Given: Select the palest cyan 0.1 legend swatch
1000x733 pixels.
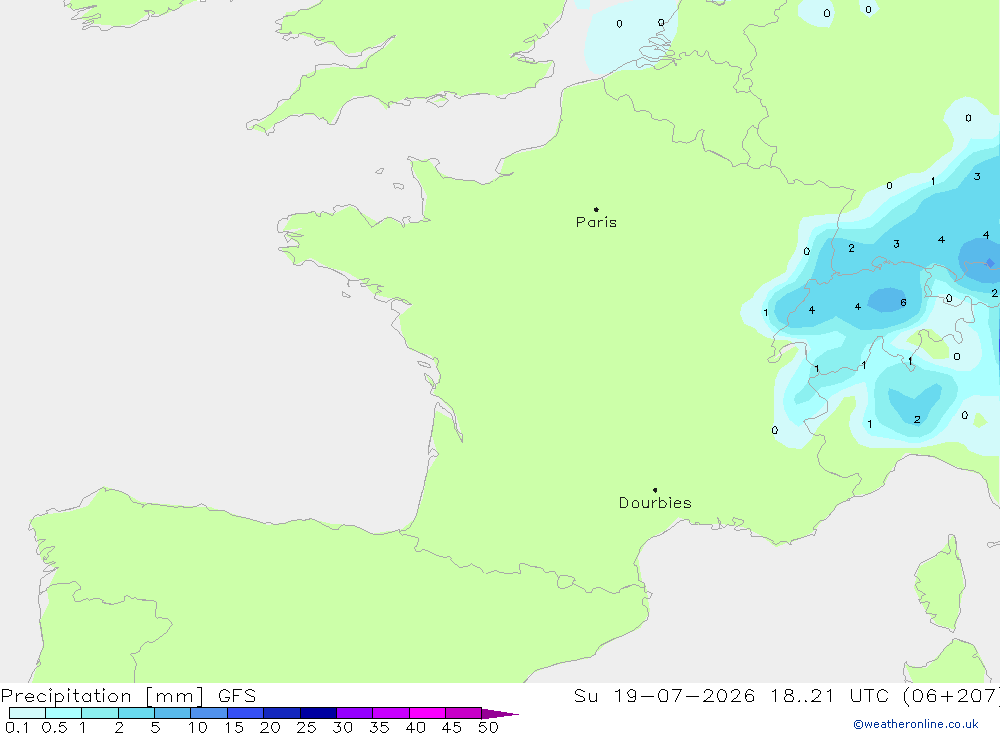Looking at the screenshot, I should tap(27, 713).
